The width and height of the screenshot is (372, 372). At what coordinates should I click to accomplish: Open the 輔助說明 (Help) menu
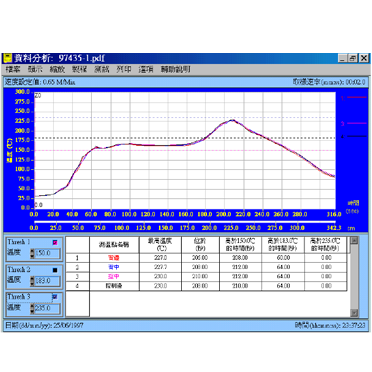[x=176, y=69]
